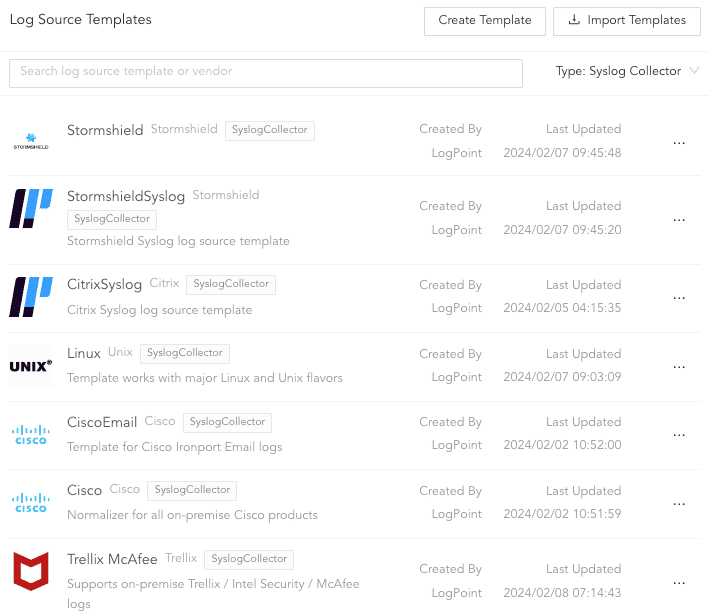Open the StormshieldSyslog template title
The width and height of the screenshot is (709, 613).
pyautogui.click(x=126, y=197)
